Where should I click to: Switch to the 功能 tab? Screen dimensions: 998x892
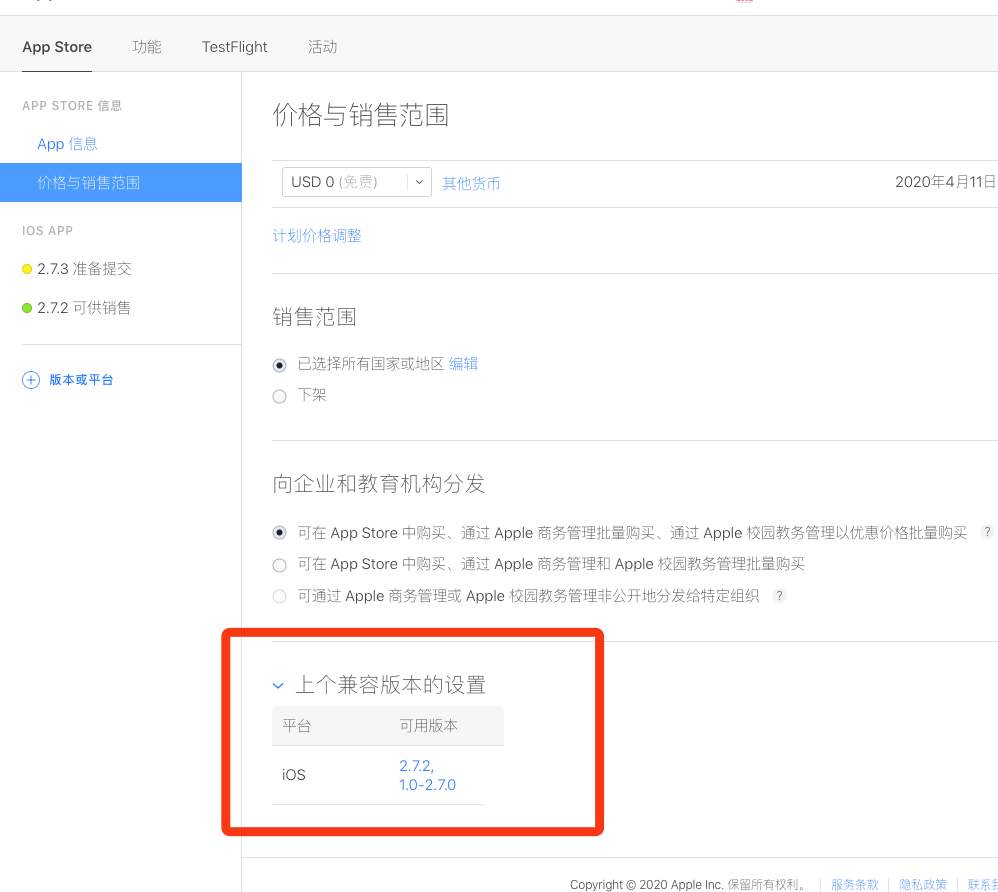point(147,46)
